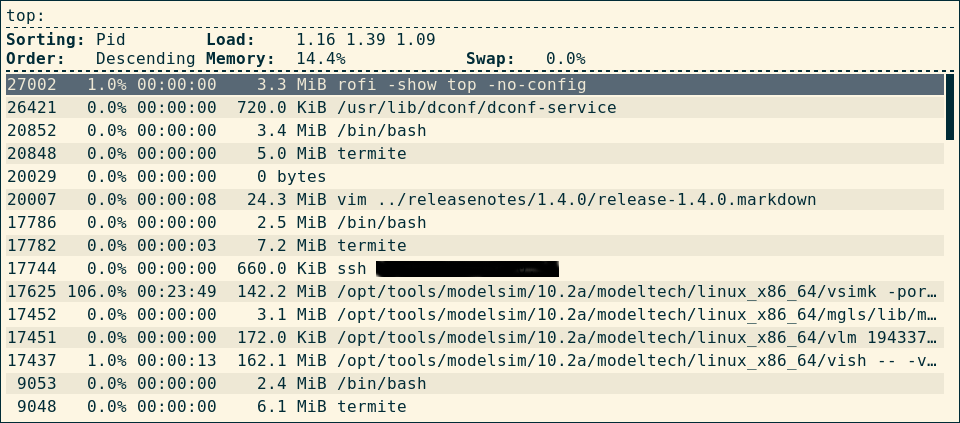Image resolution: width=960 pixels, height=423 pixels.
Task: Select the modelsim vish process row
Action: [x=474, y=360]
